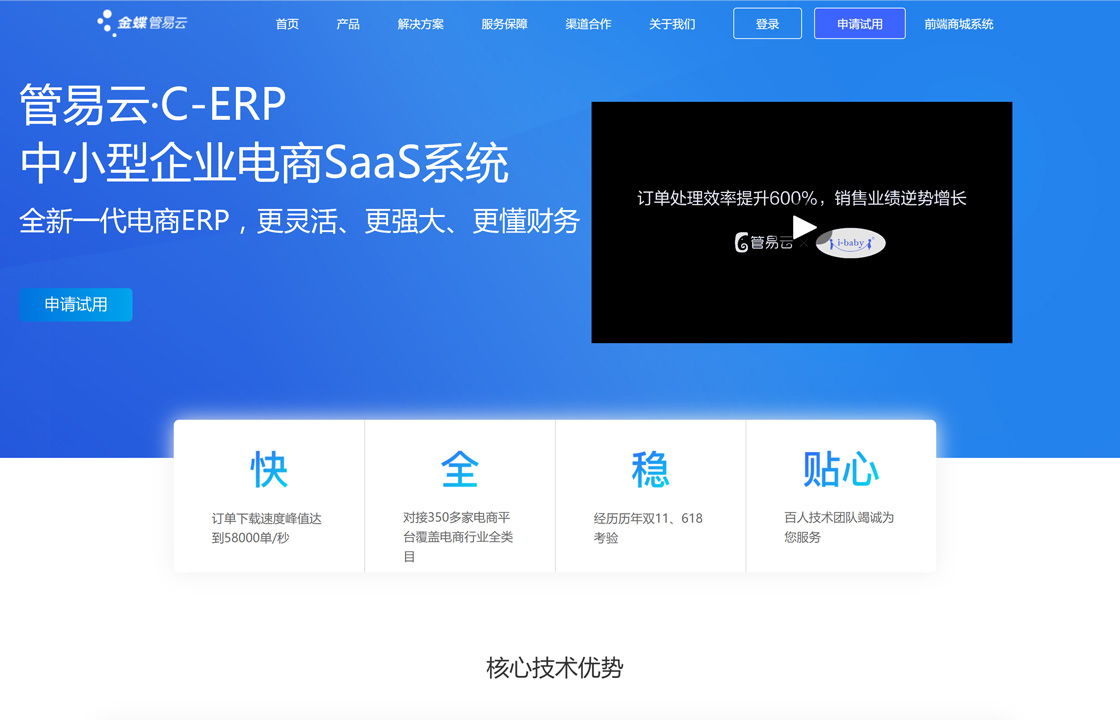The image size is (1120, 720).
Task: Click the 管易云·C-ERP headline
Action: [153, 104]
